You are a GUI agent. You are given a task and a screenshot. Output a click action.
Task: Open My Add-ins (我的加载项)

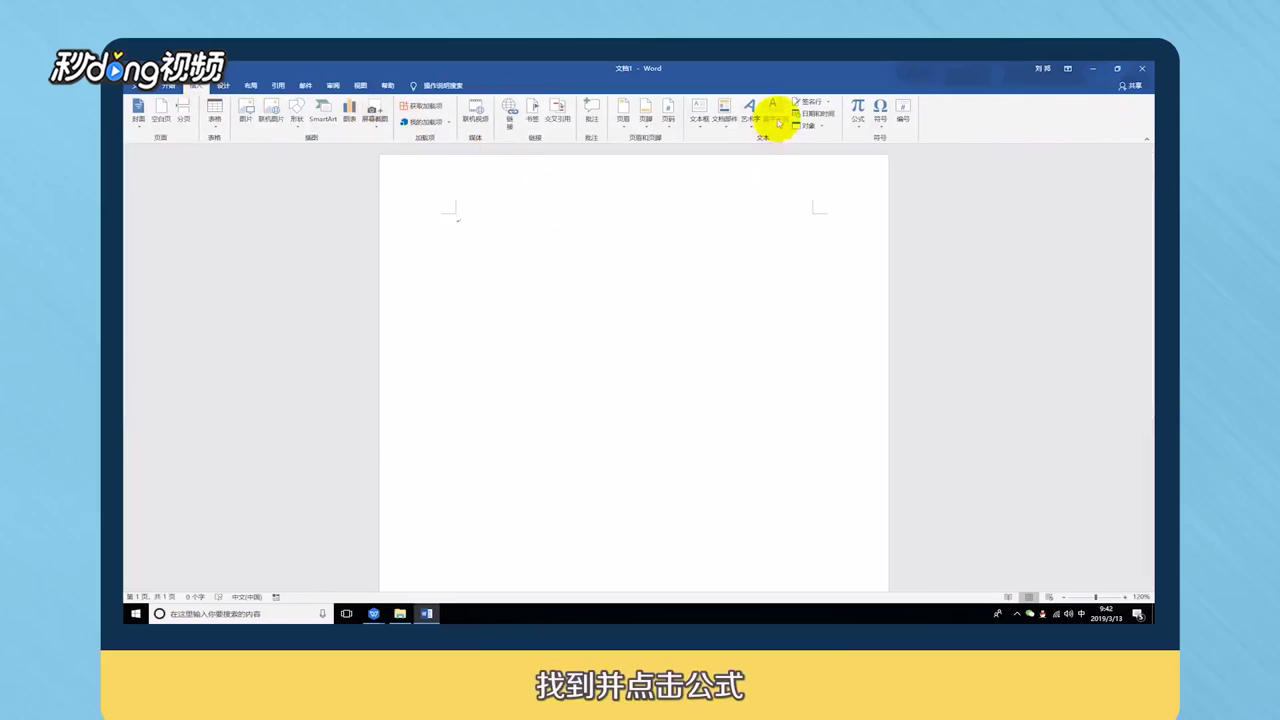[423, 122]
